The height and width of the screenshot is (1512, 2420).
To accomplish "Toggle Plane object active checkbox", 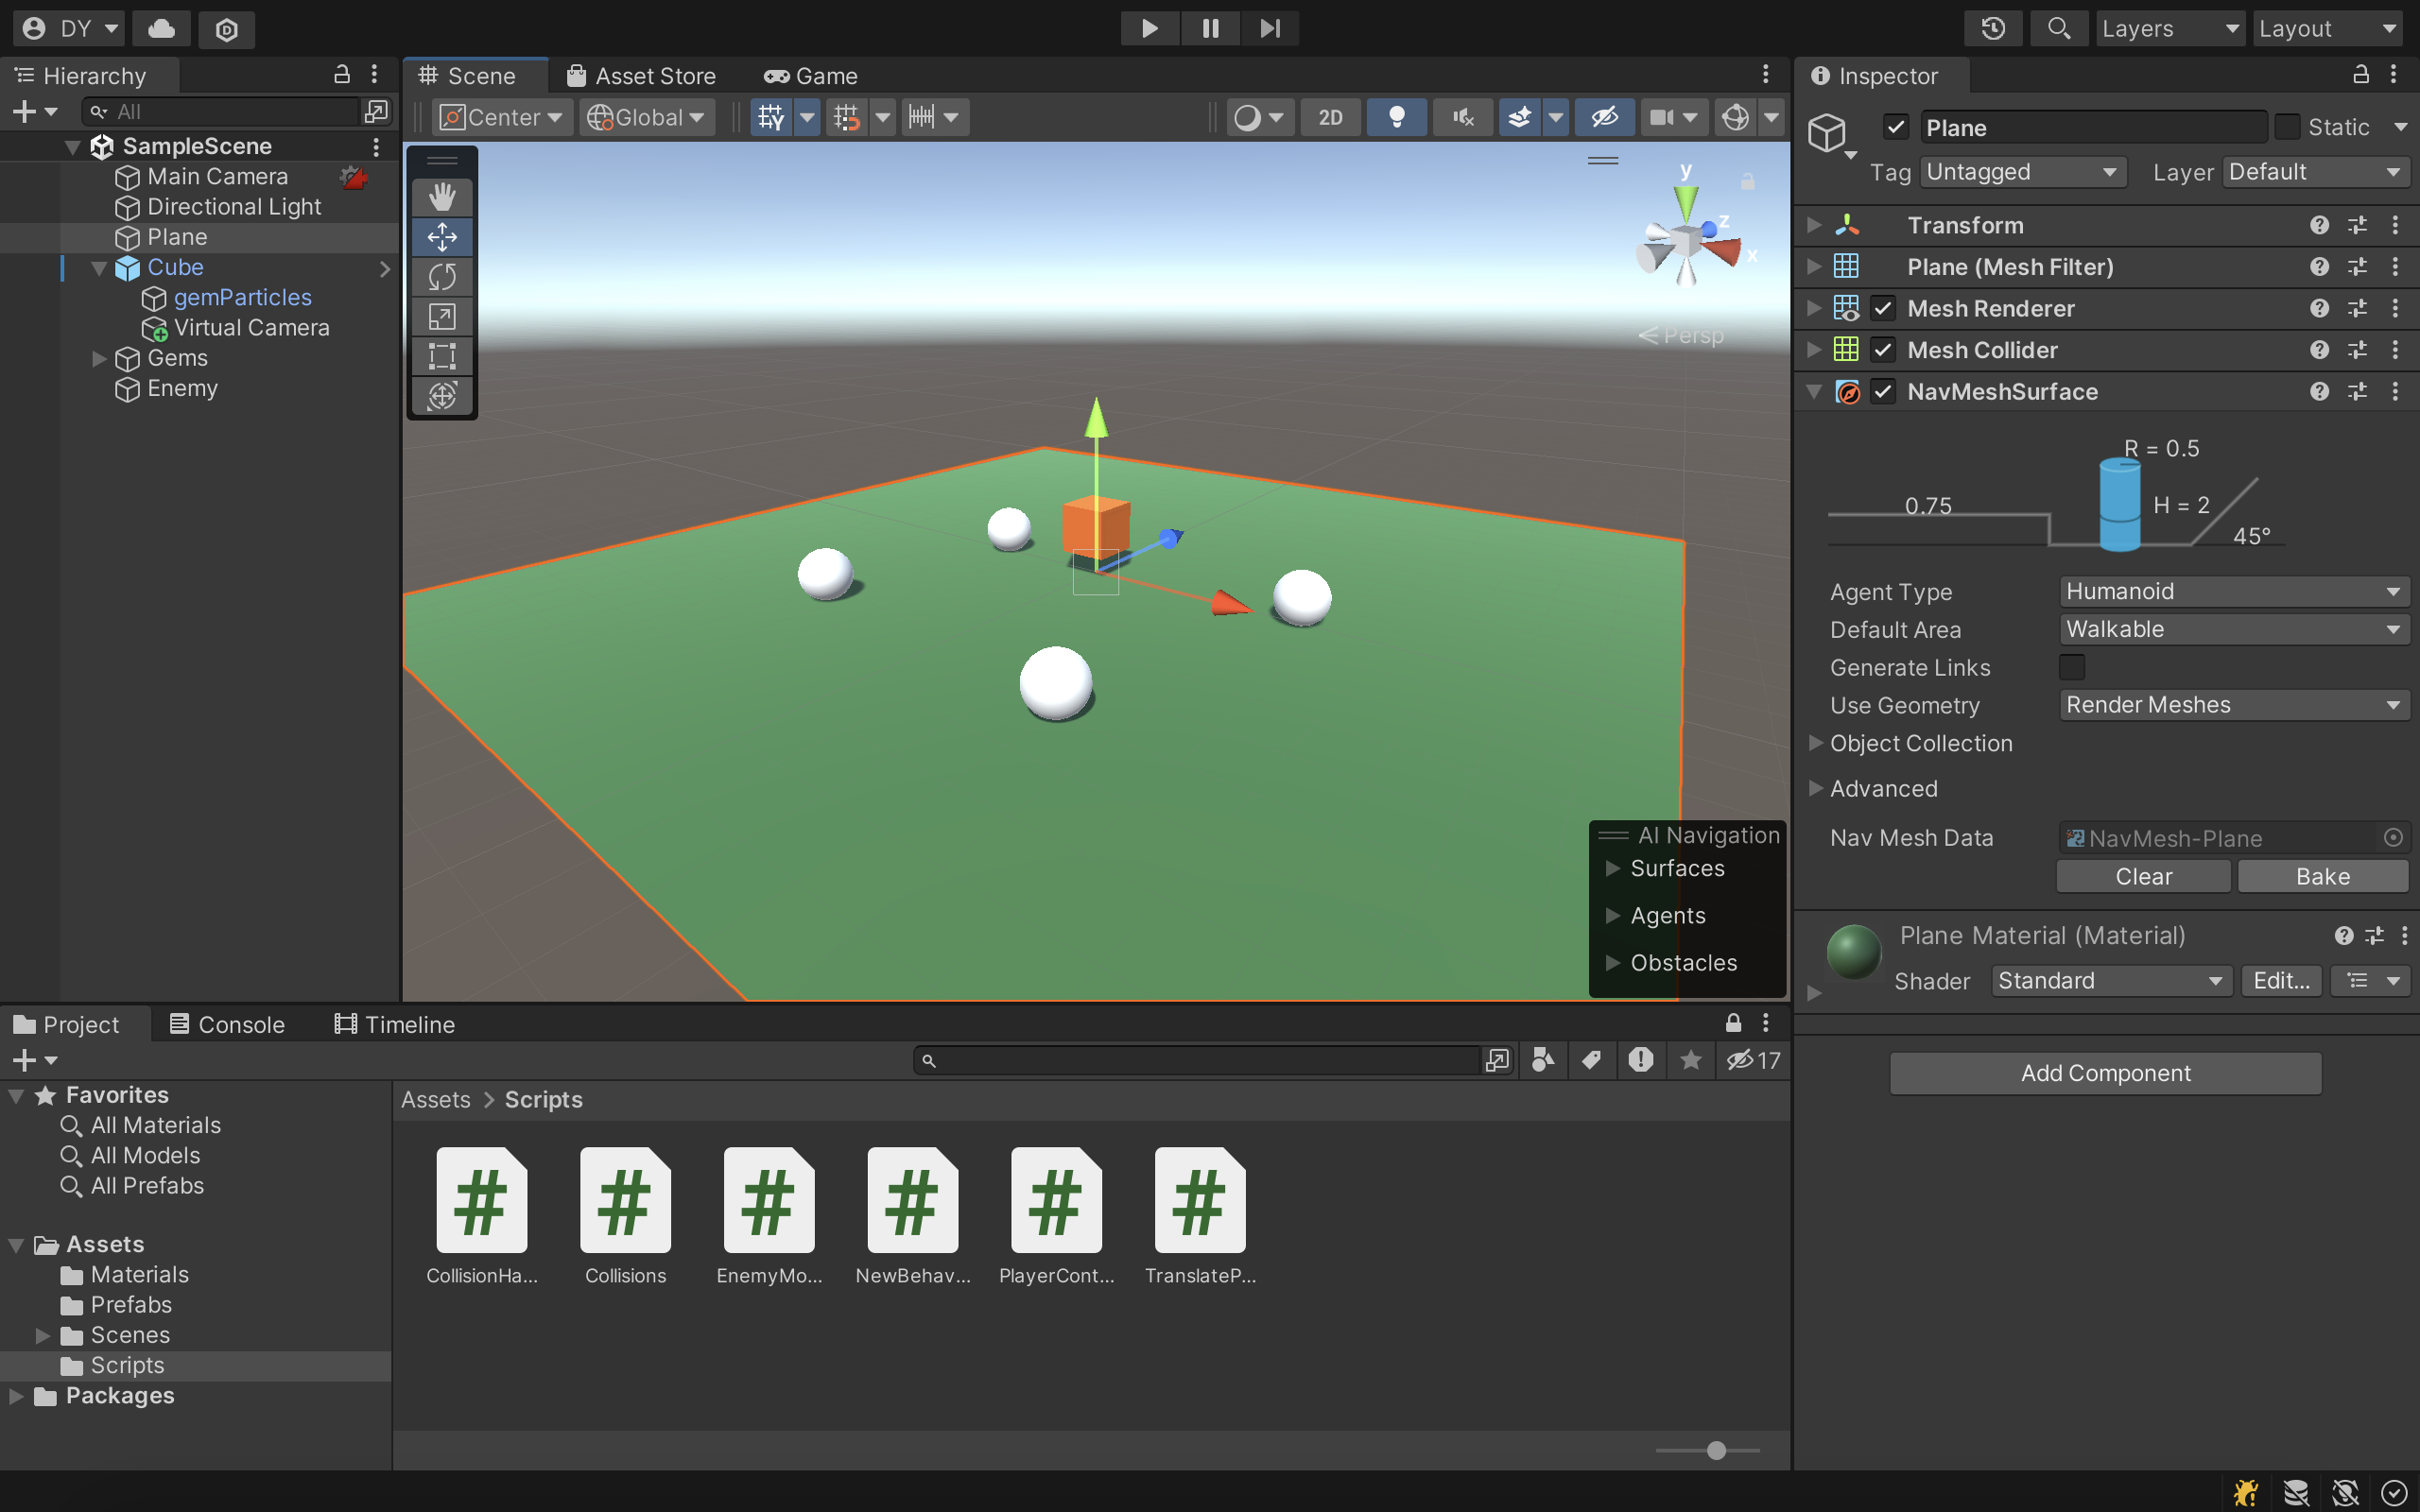I will pos(1896,127).
